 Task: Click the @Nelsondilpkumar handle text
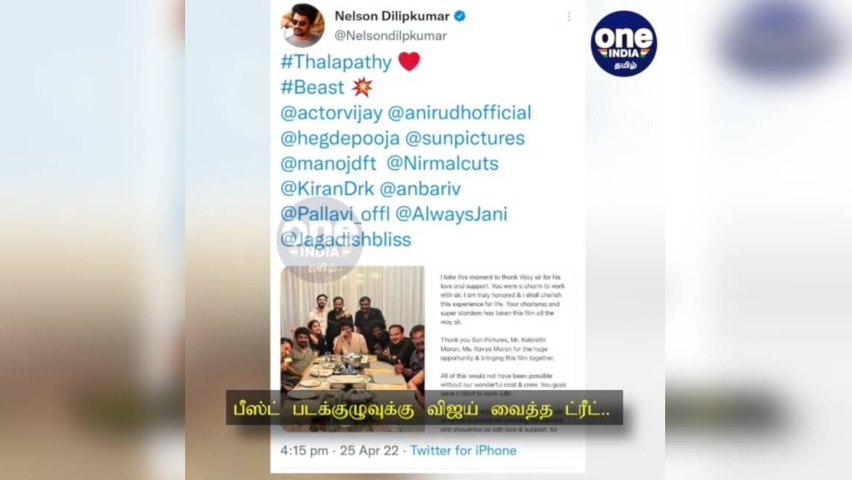[x=391, y=36]
